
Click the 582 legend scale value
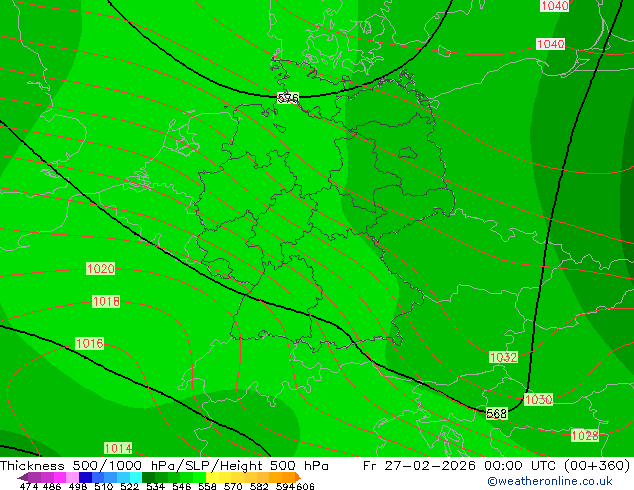click(259, 486)
